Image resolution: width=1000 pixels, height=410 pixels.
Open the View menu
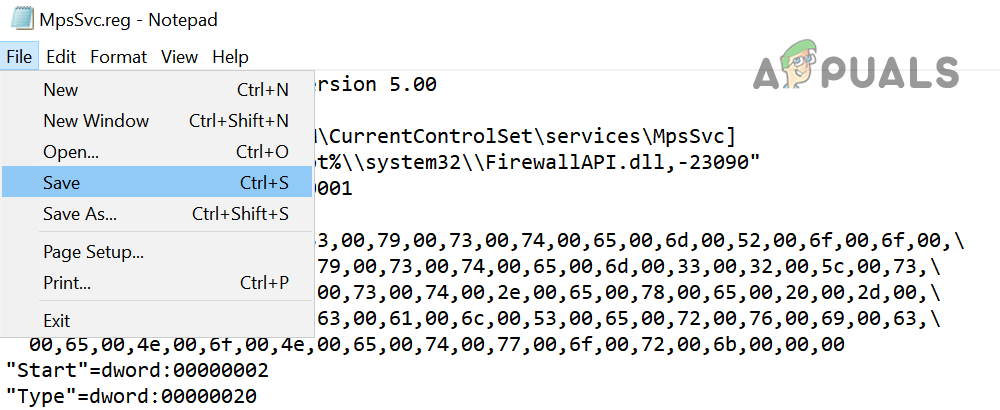coord(179,57)
